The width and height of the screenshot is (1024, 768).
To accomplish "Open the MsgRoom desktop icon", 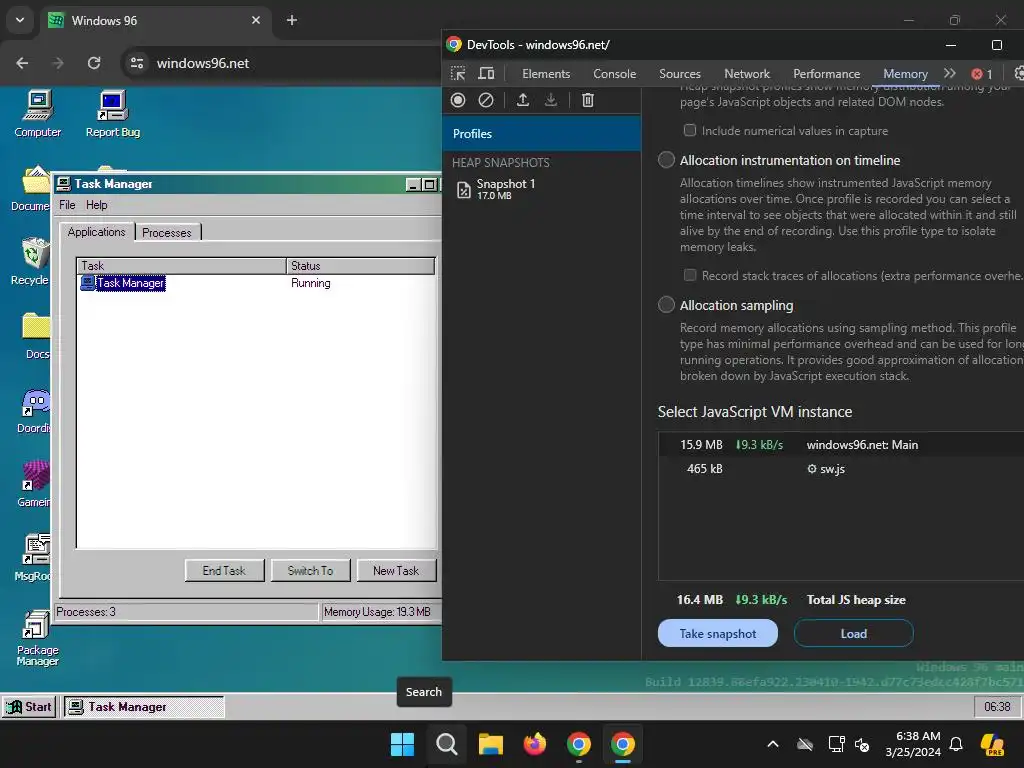I will point(35,558).
